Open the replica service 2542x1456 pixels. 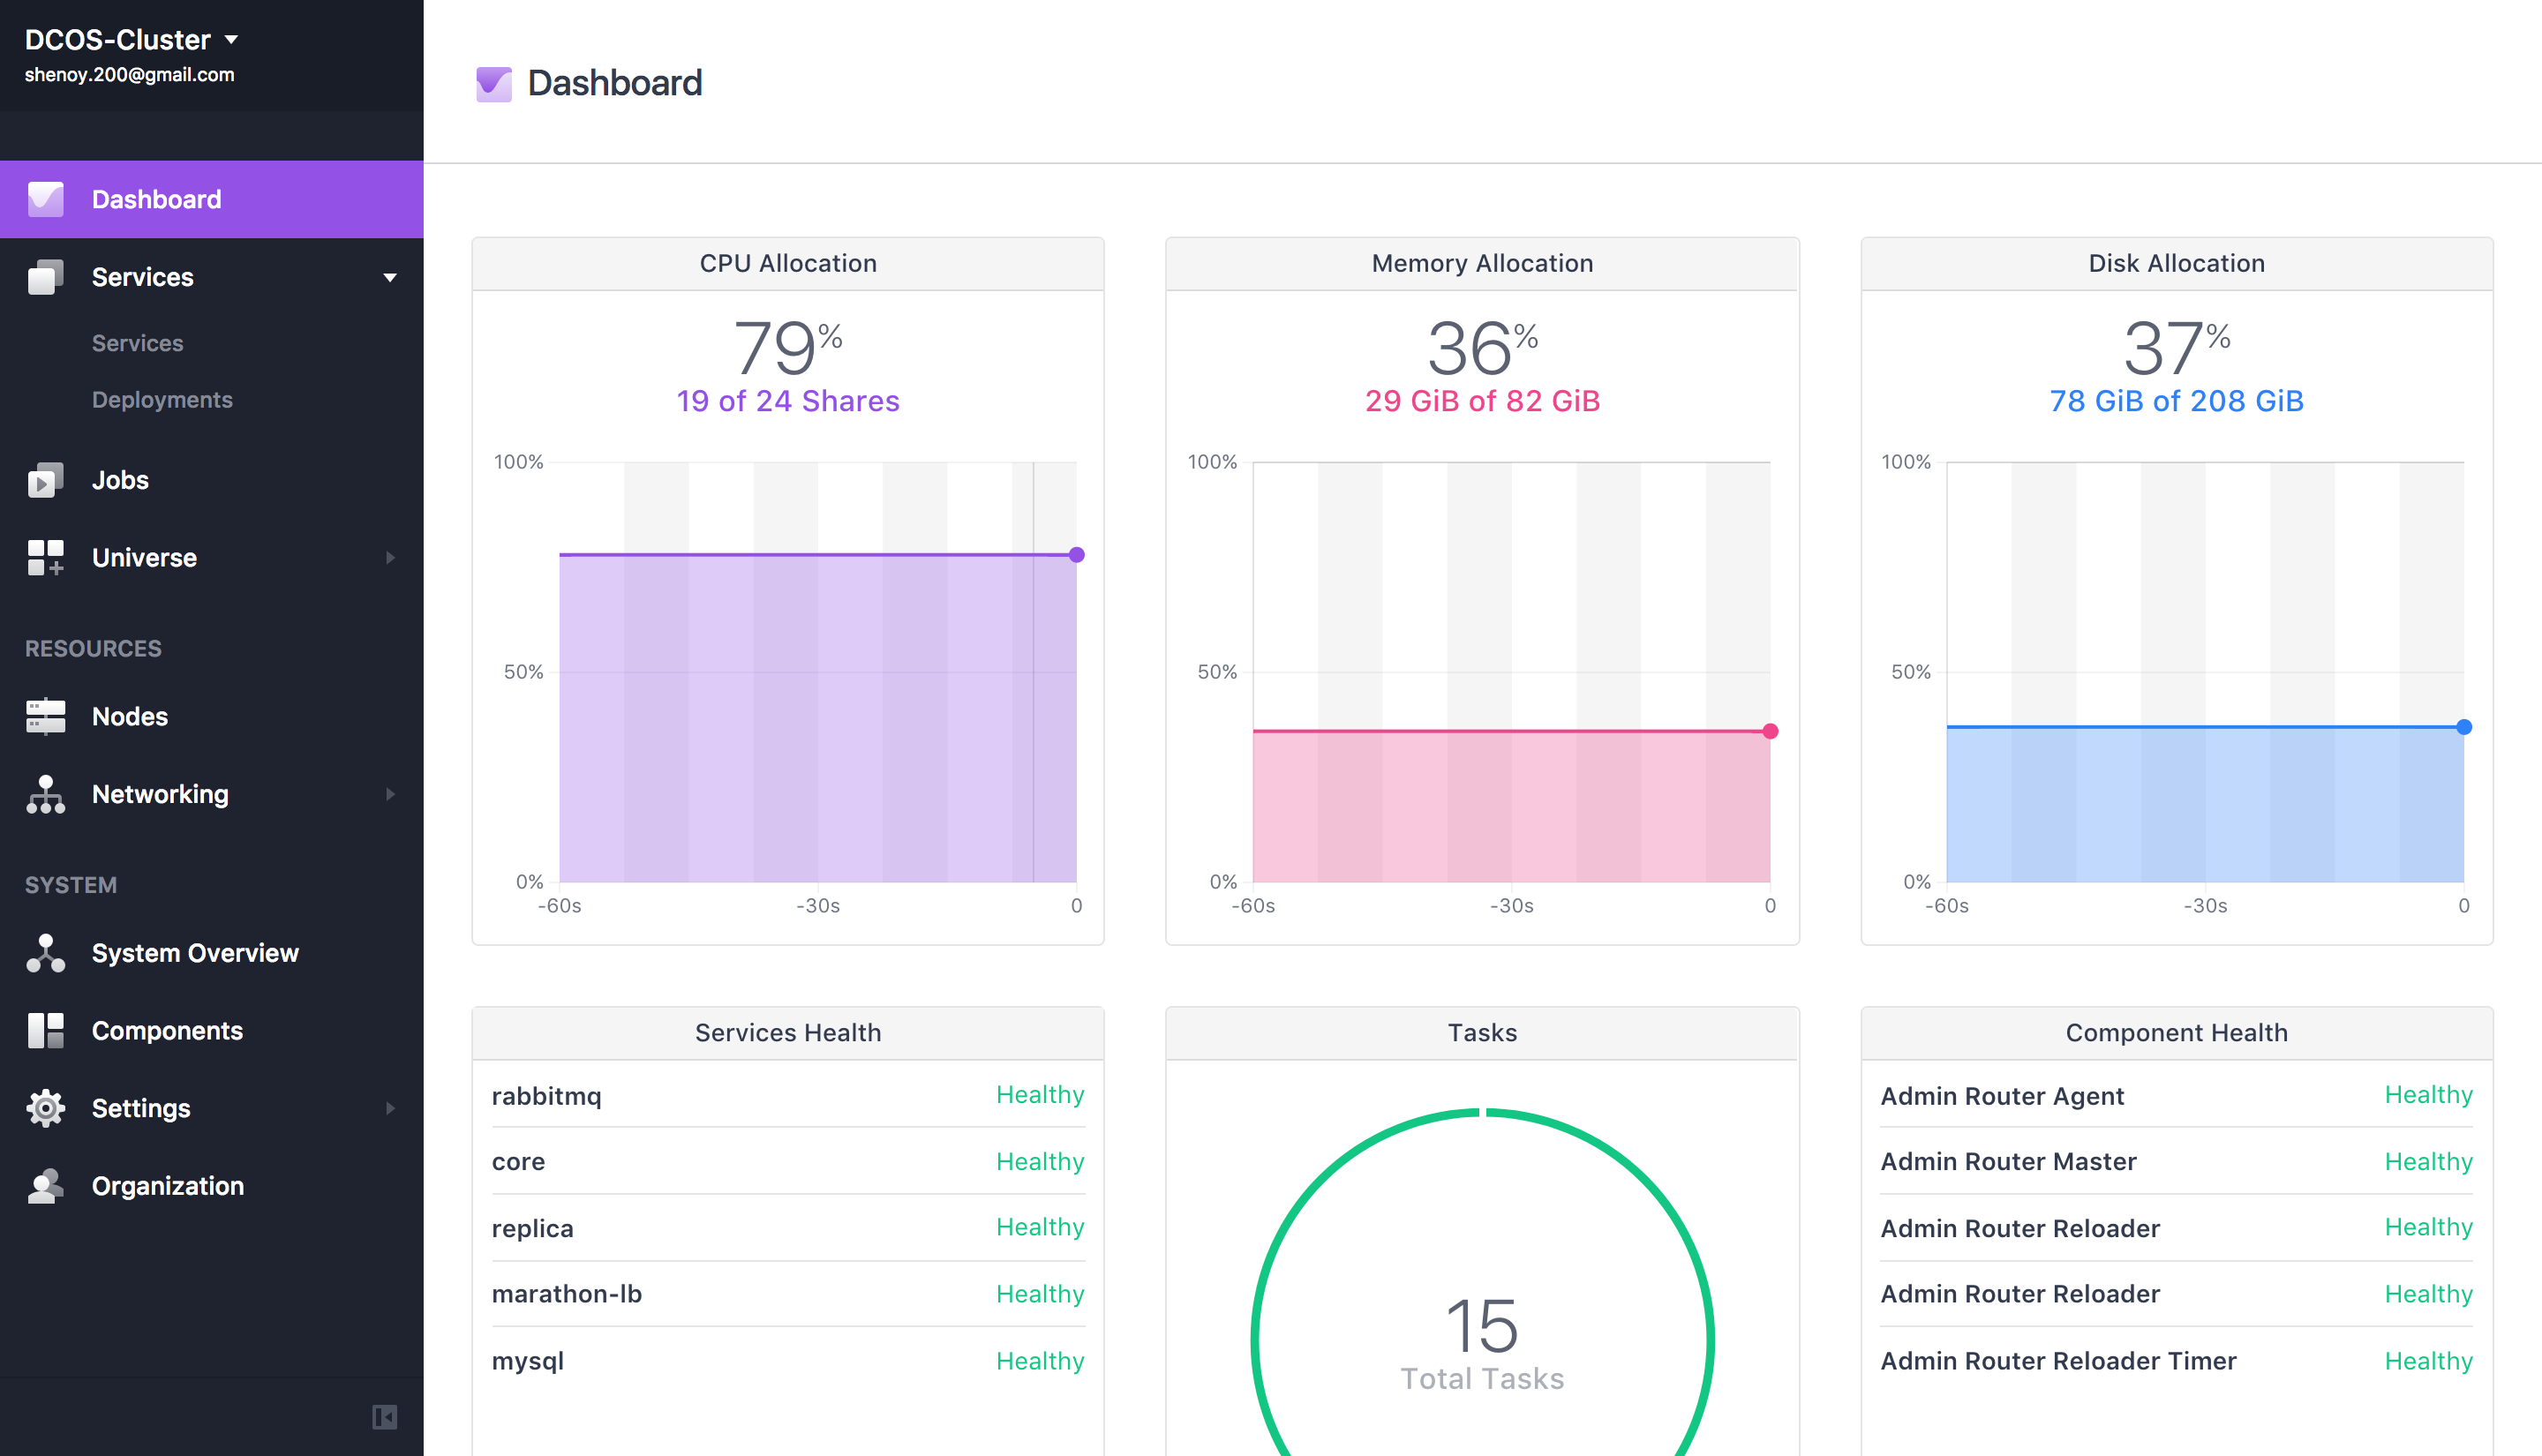click(532, 1229)
